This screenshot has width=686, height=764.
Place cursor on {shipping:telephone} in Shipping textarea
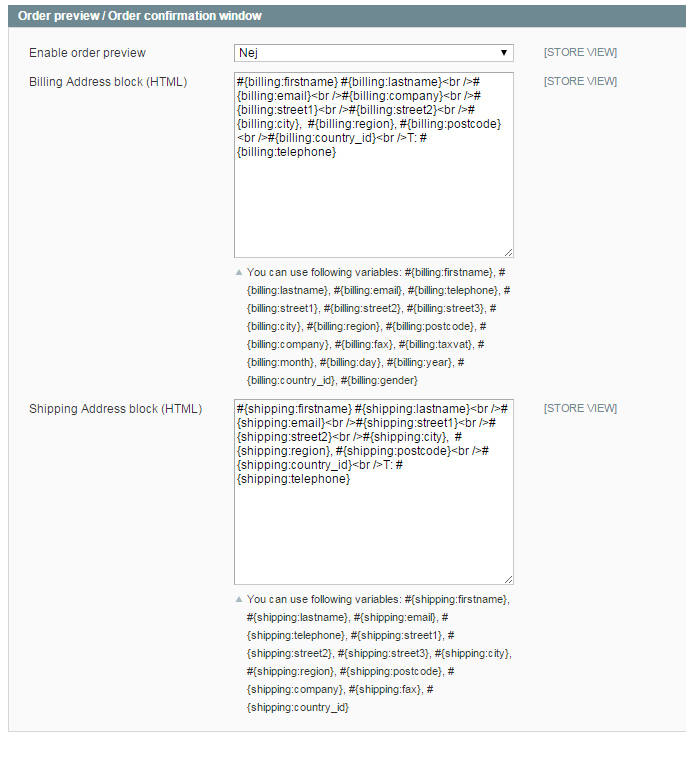(293, 479)
